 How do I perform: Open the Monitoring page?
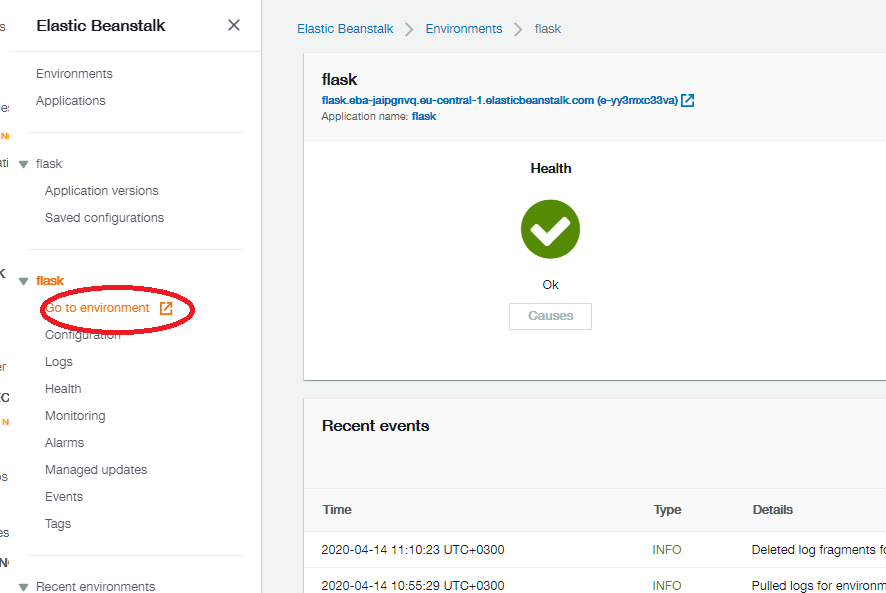tap(75, 415)
